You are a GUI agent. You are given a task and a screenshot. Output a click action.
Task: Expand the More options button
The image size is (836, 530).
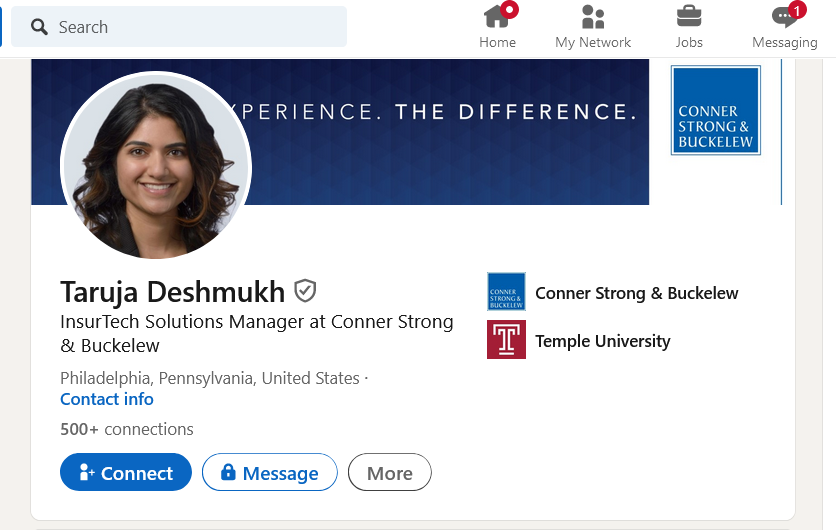click(390, 472)
